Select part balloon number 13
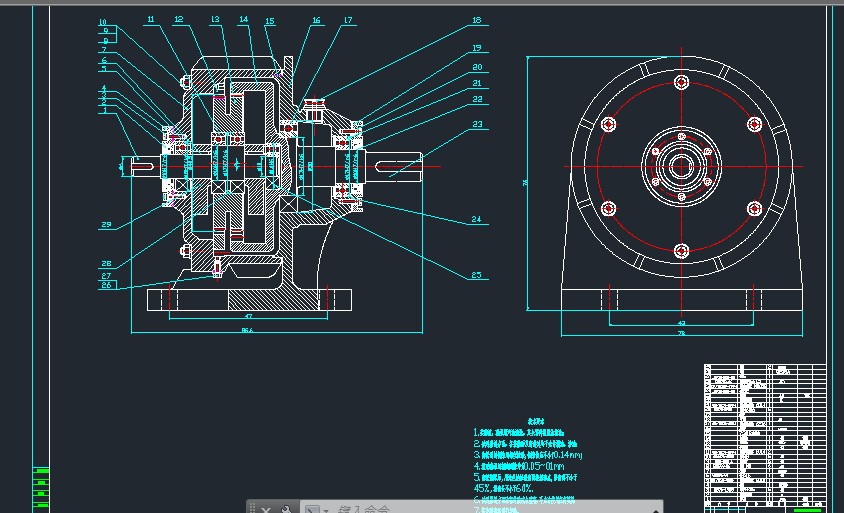This screenshot has height=513, width=844. [215, 19]
